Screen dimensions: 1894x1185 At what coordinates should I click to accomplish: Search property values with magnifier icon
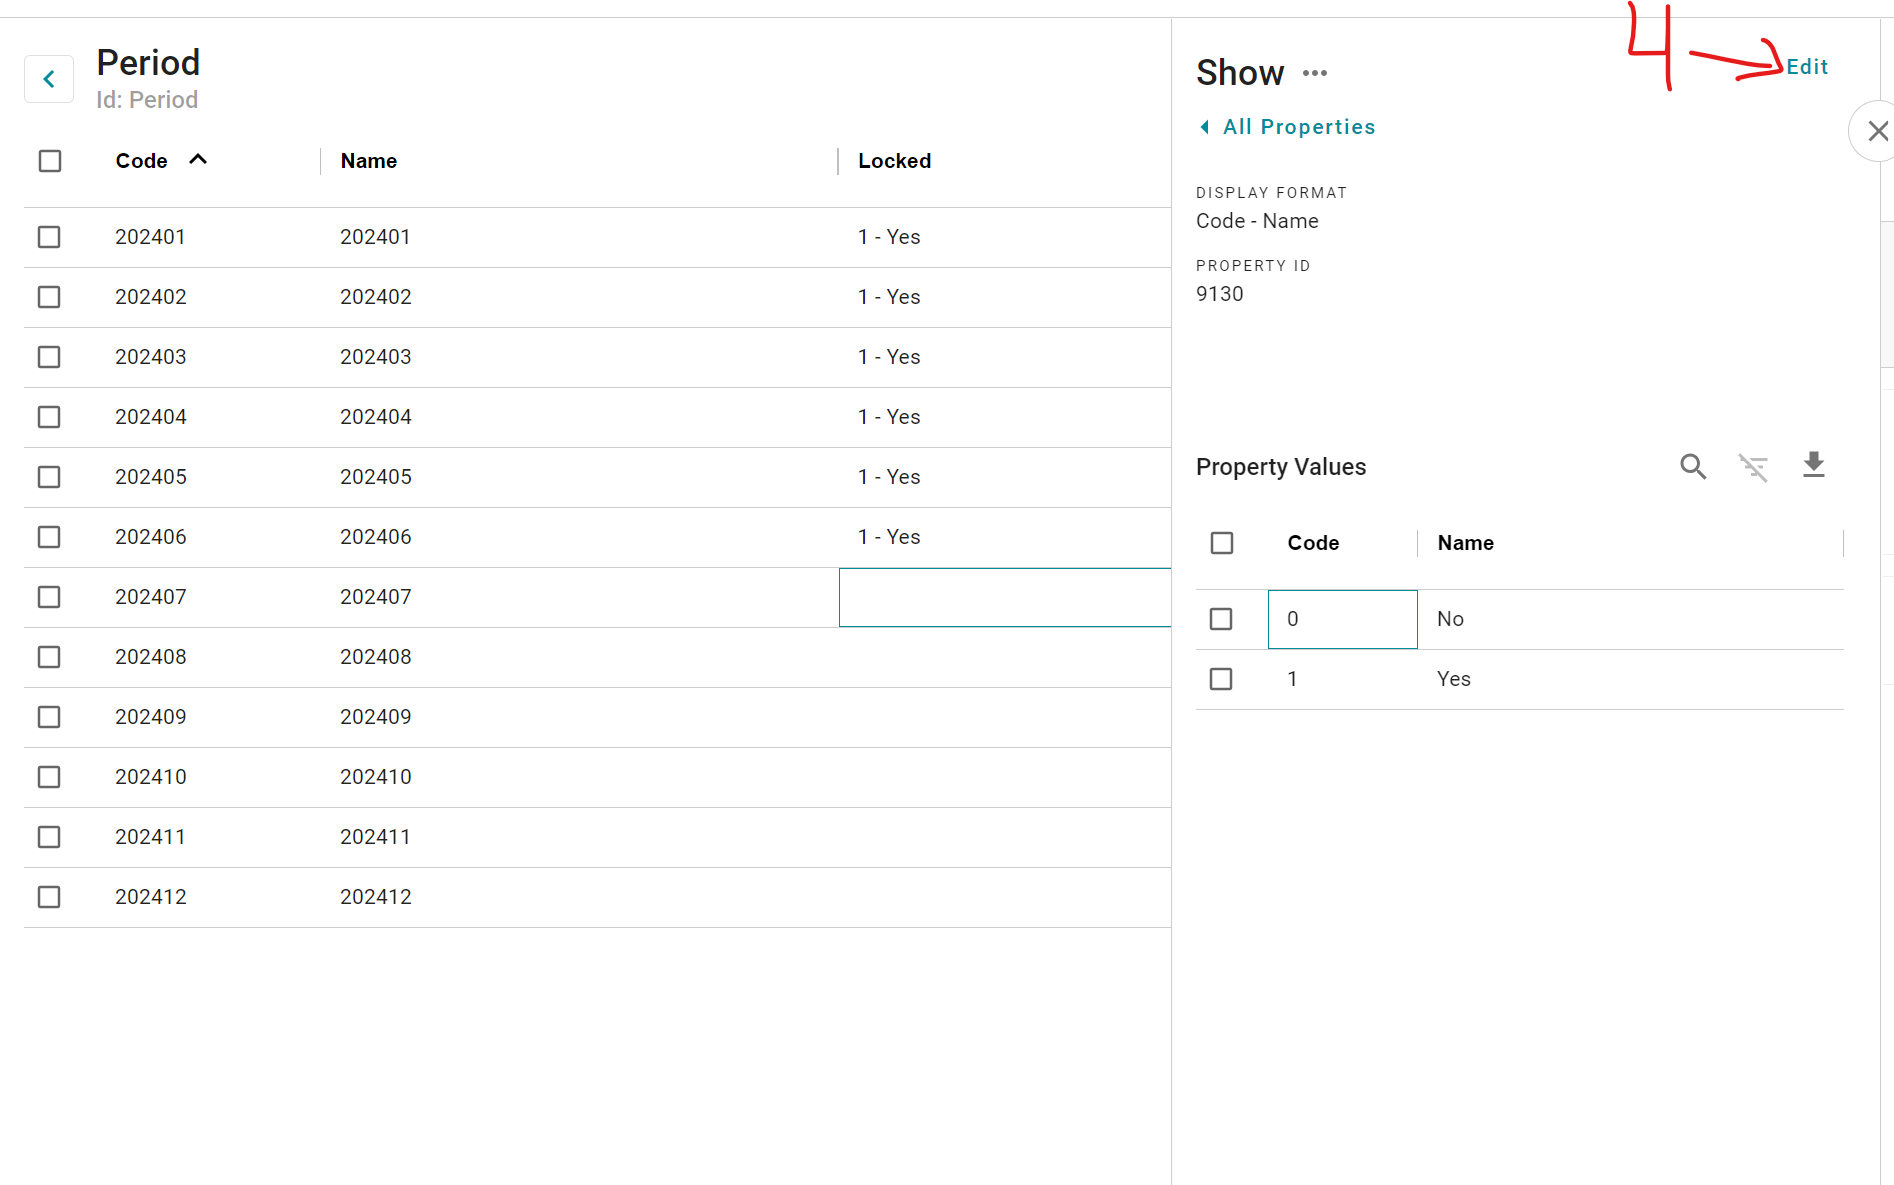1692,466
